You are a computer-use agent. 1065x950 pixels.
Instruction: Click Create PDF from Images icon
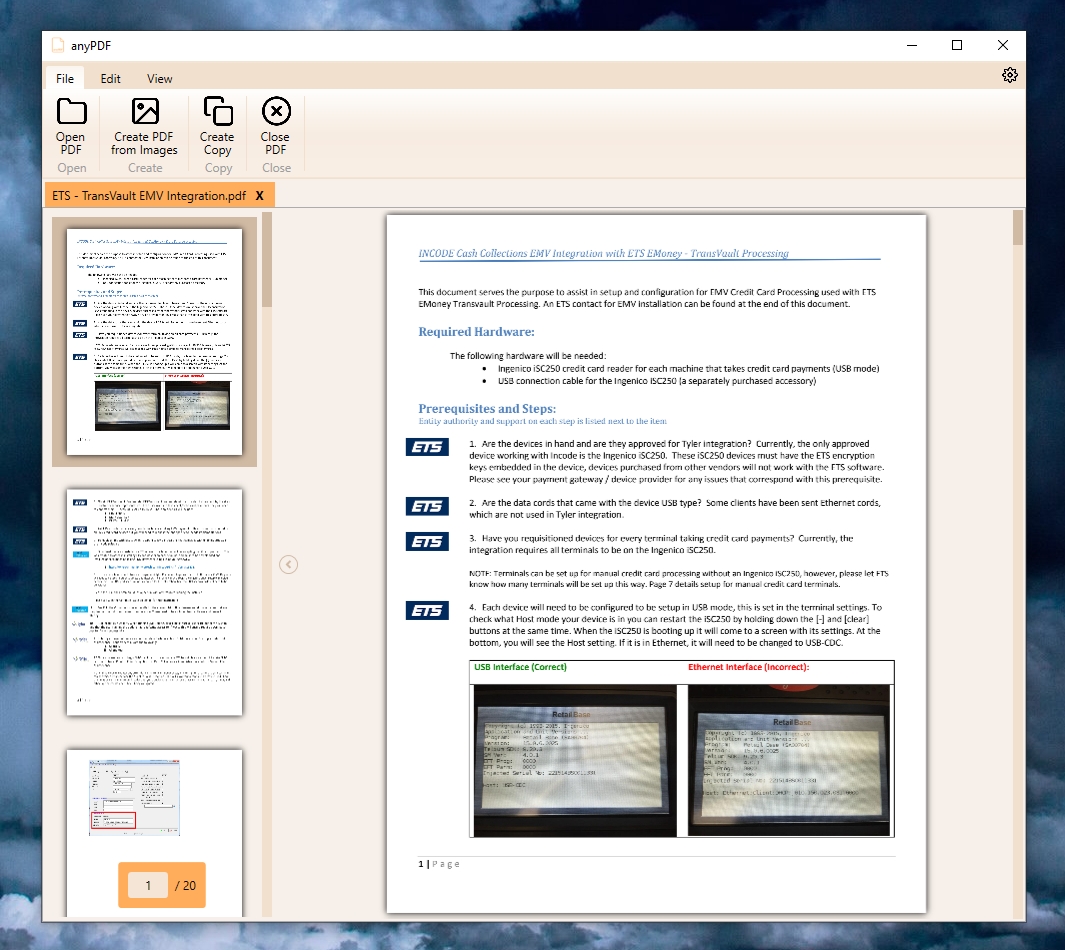point(145,111)
